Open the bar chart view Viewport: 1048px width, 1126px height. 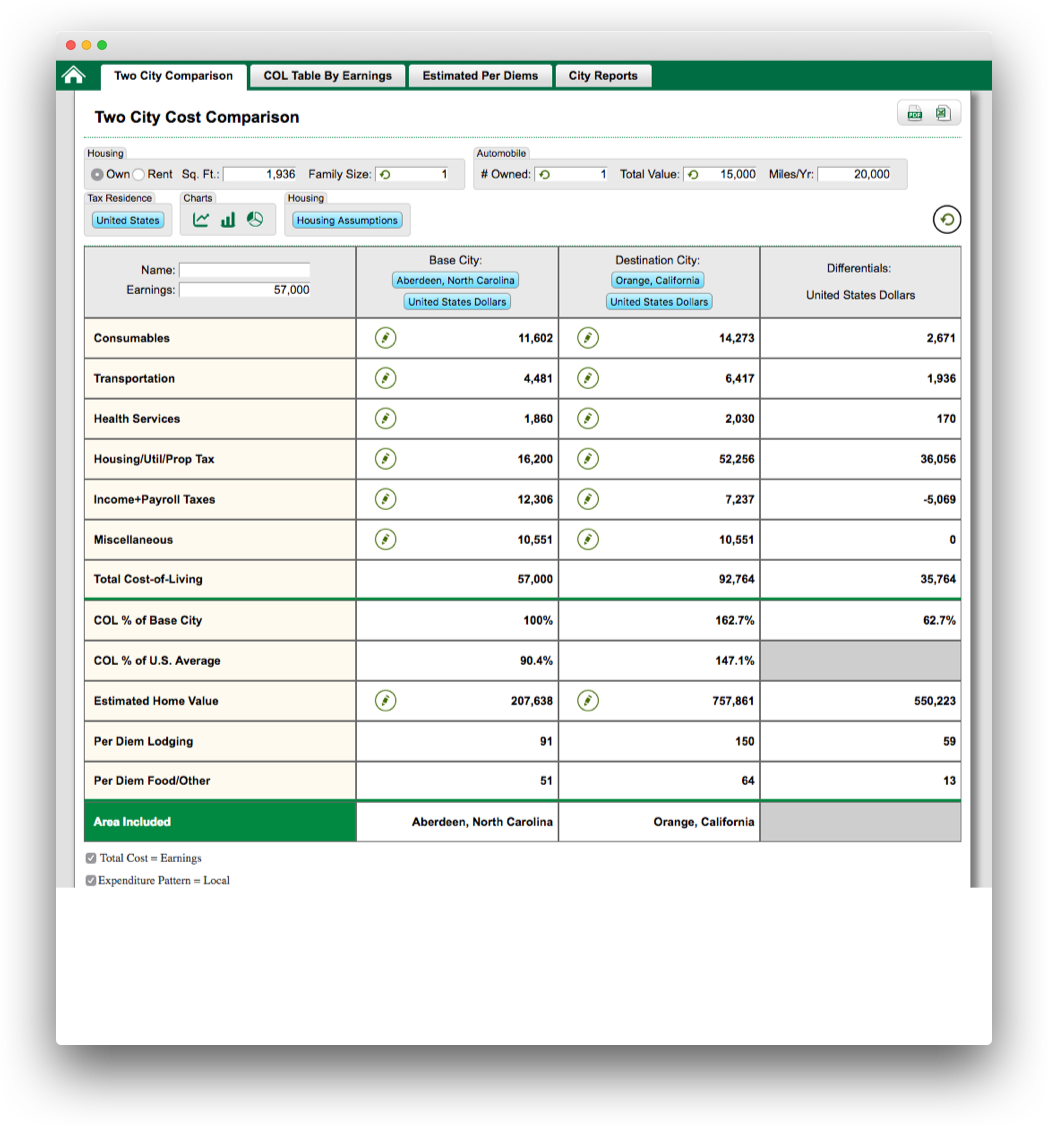[228, 220]
